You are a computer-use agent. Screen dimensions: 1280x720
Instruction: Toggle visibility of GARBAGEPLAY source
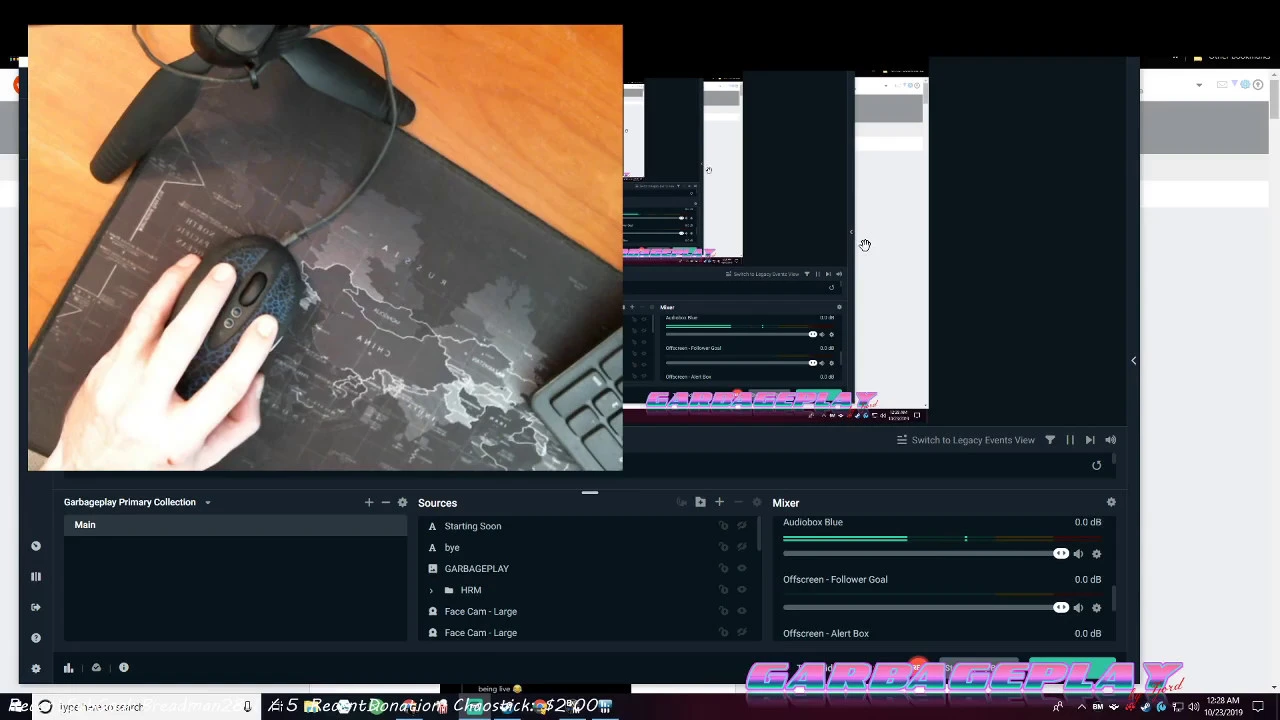[742, 569]
